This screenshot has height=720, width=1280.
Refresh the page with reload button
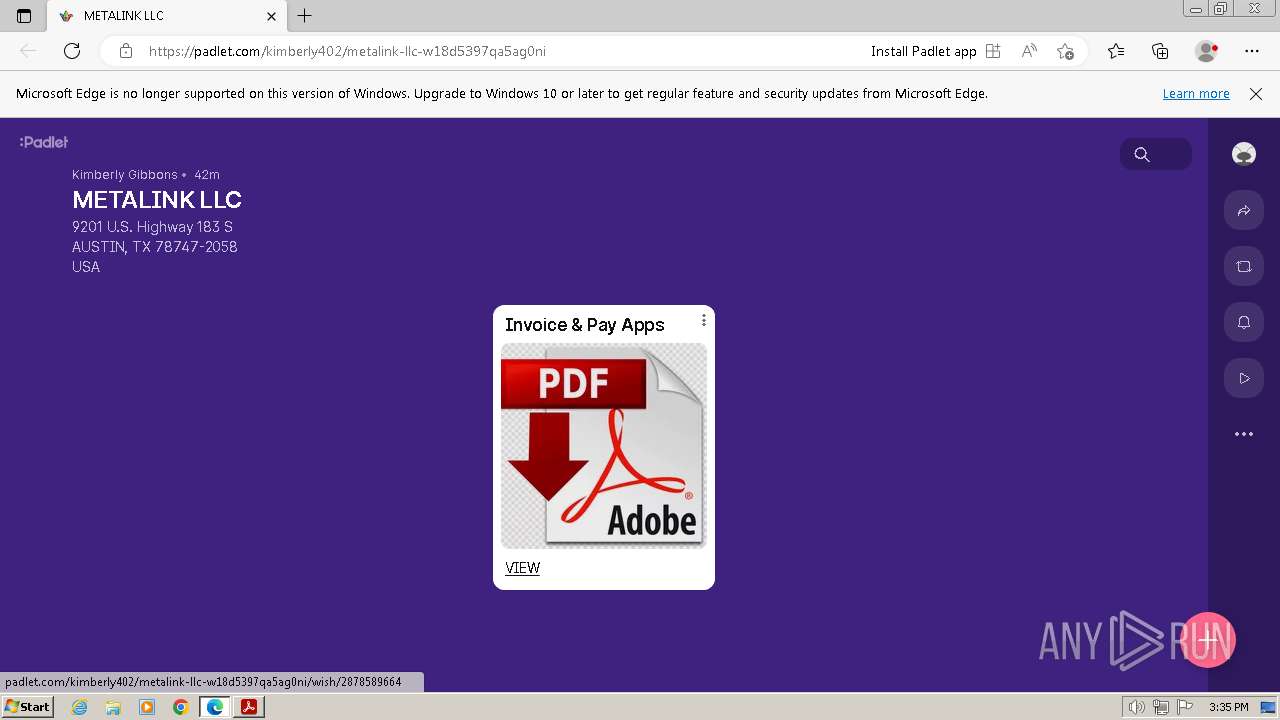pos(72,51)
